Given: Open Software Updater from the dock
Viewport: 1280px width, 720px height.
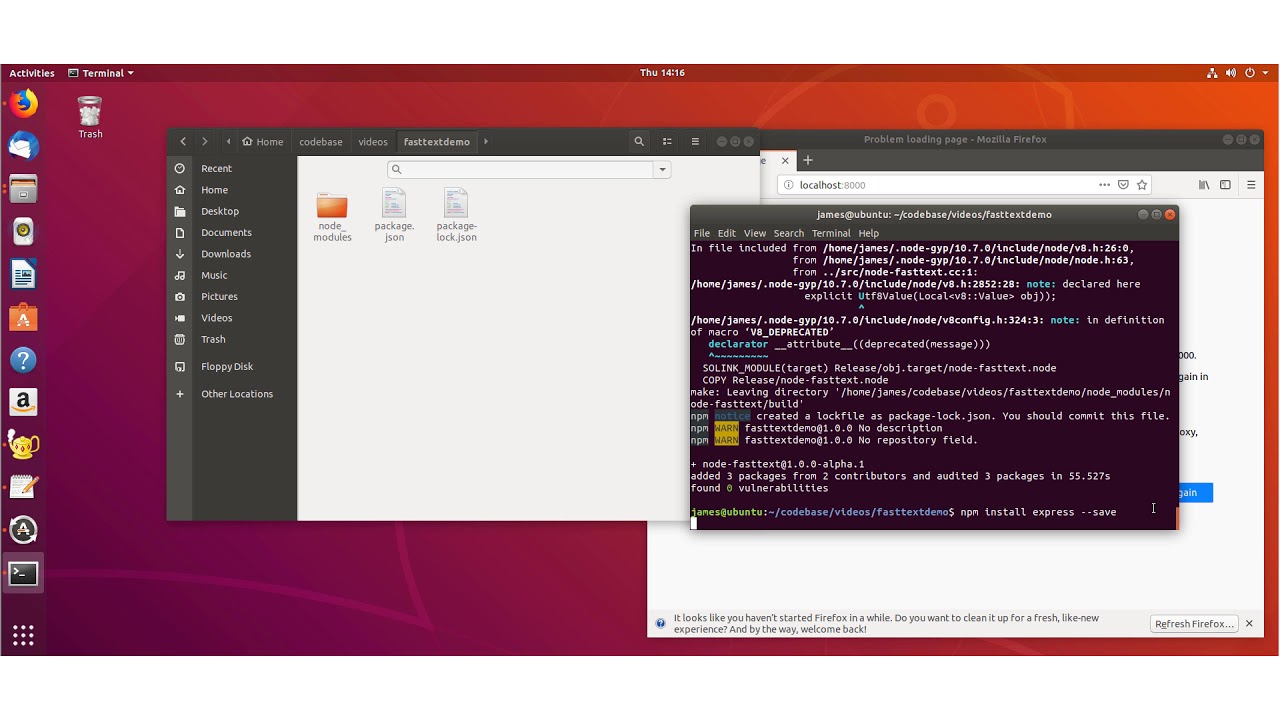Looking at the screenshot, I should coord(23,530).
